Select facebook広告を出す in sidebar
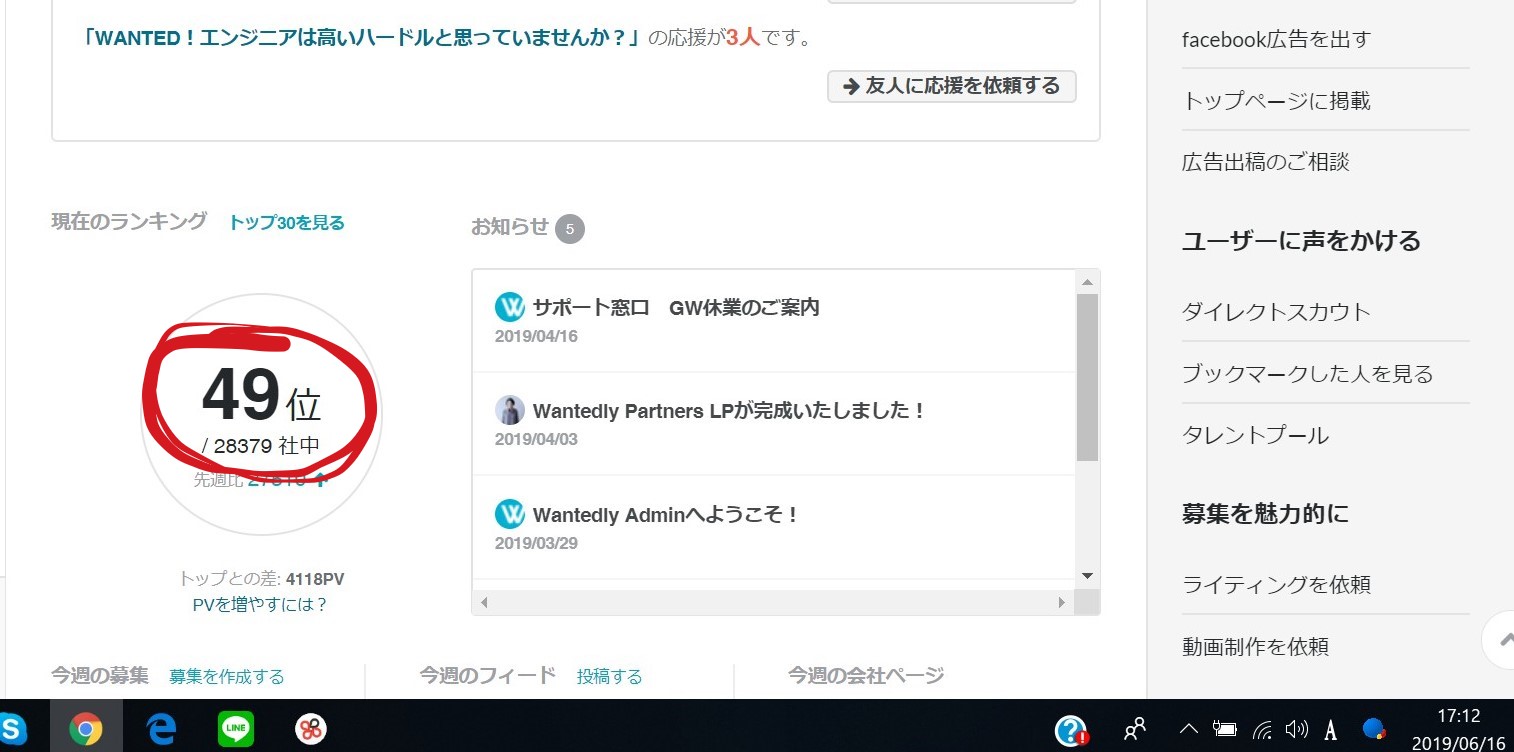This screenshot has width=1514, height=752. click(1276, 39)
